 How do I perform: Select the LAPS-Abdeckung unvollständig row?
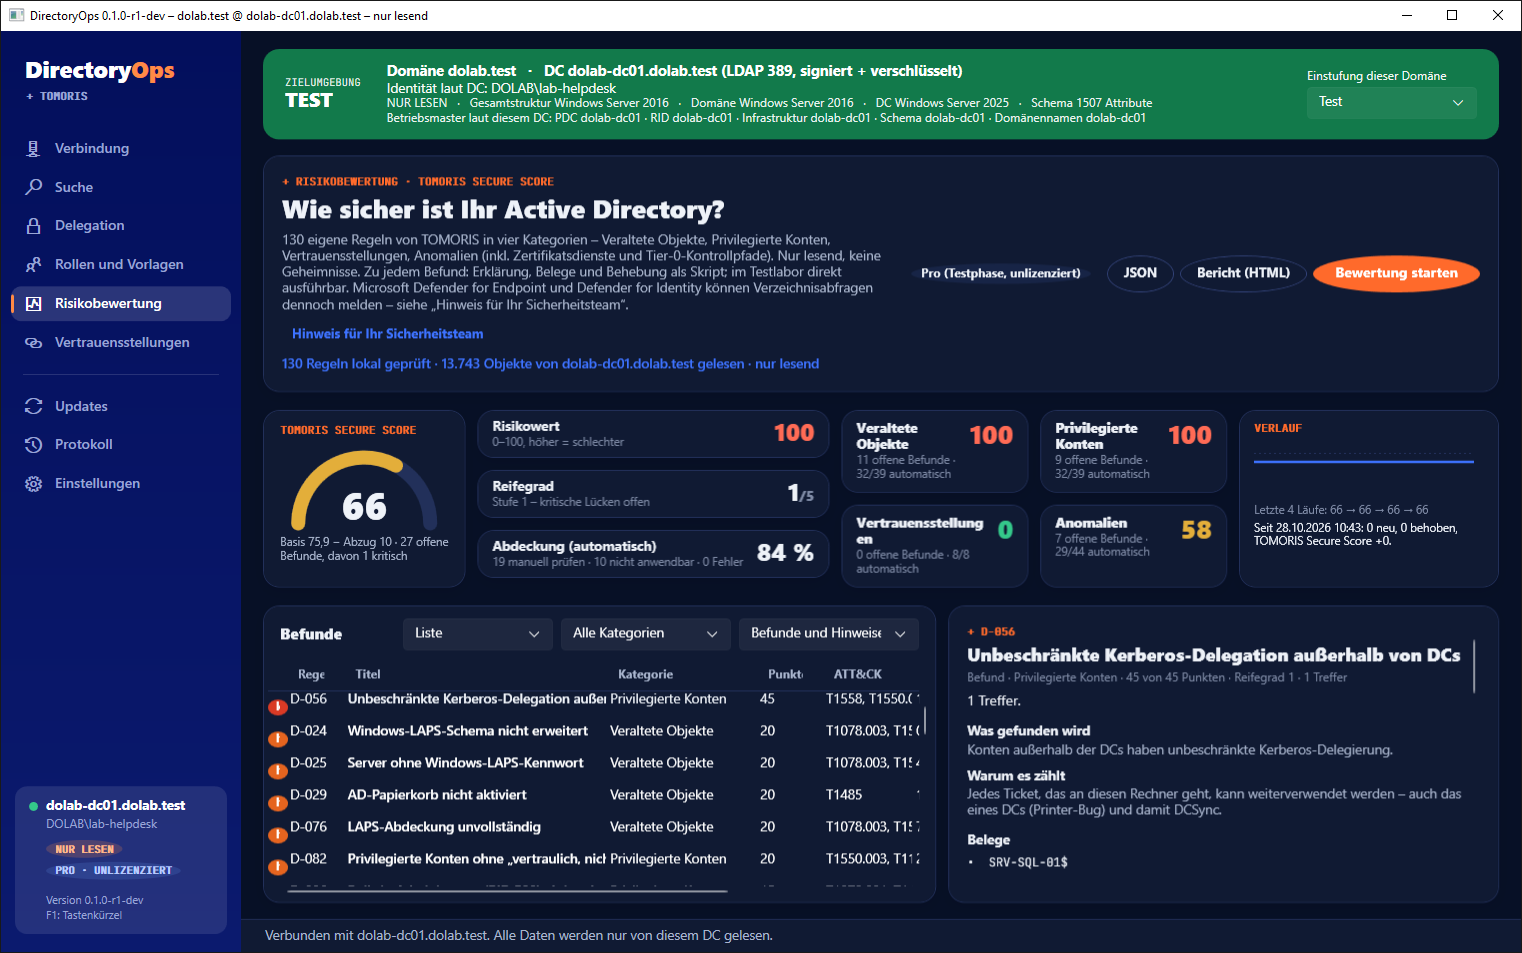[x=596, y=827]
